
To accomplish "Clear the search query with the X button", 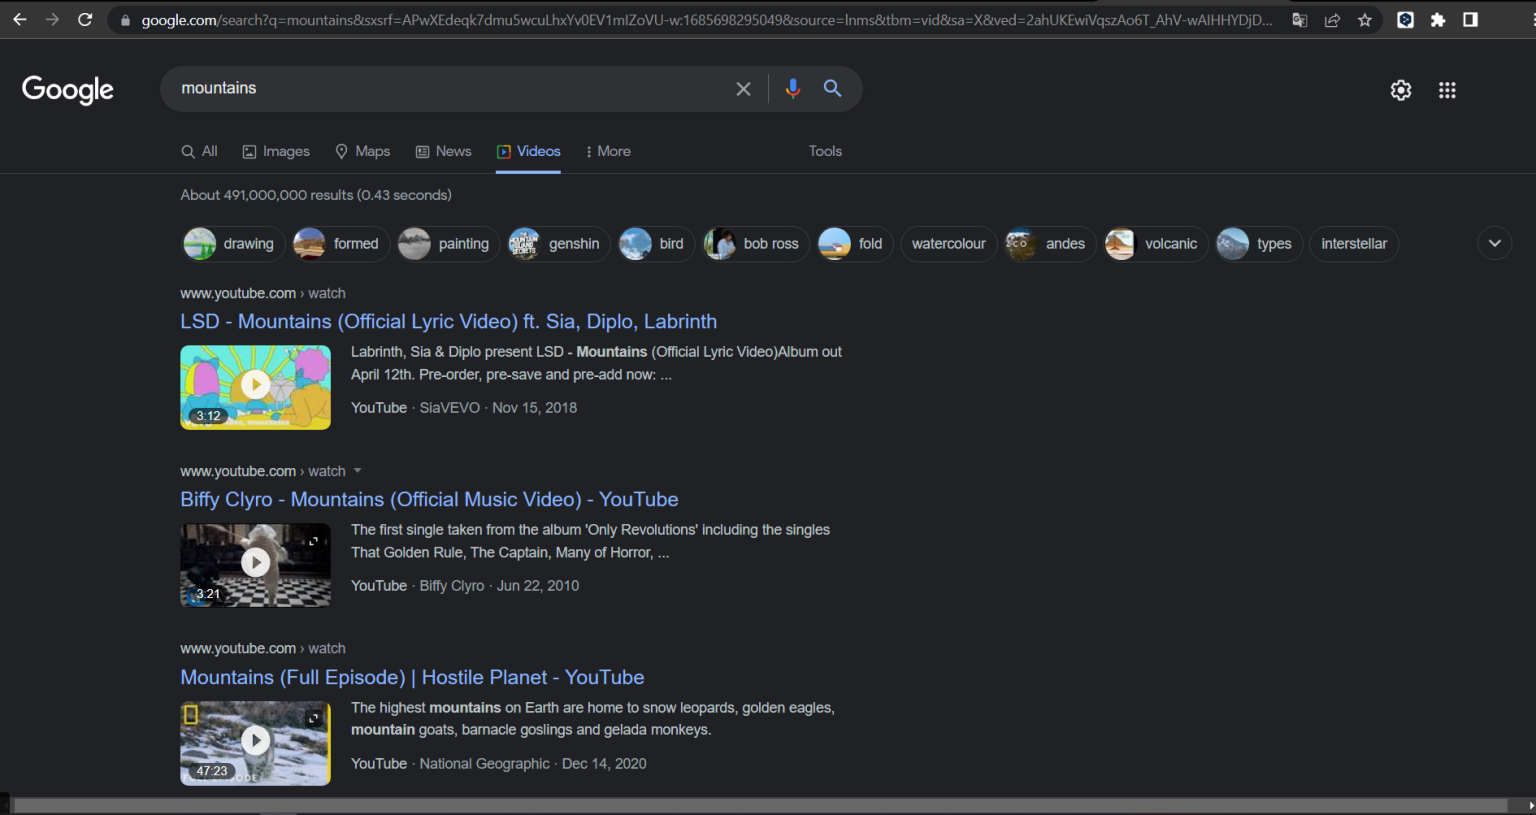I will (743, 88).
